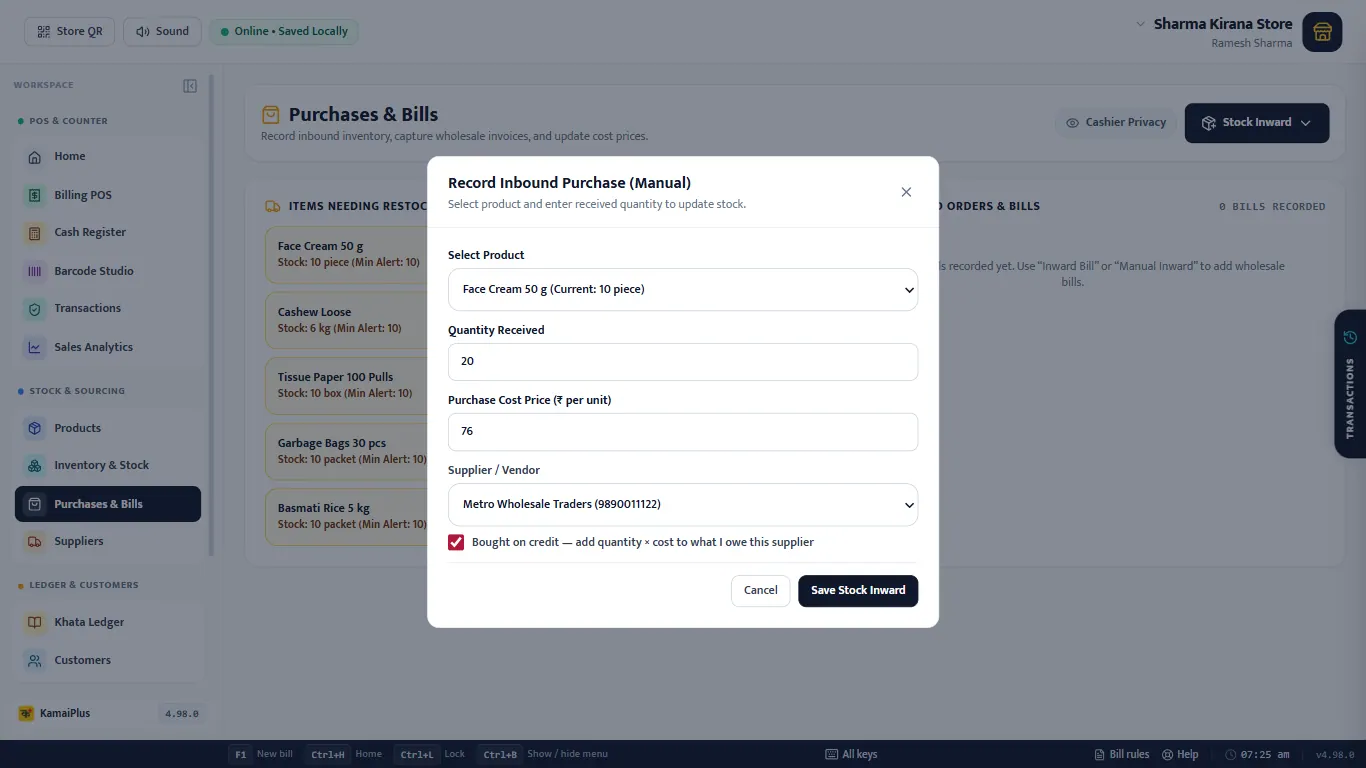Open the Store QR button
Viewport: 1366px width, 768px height.
[70, 31]
